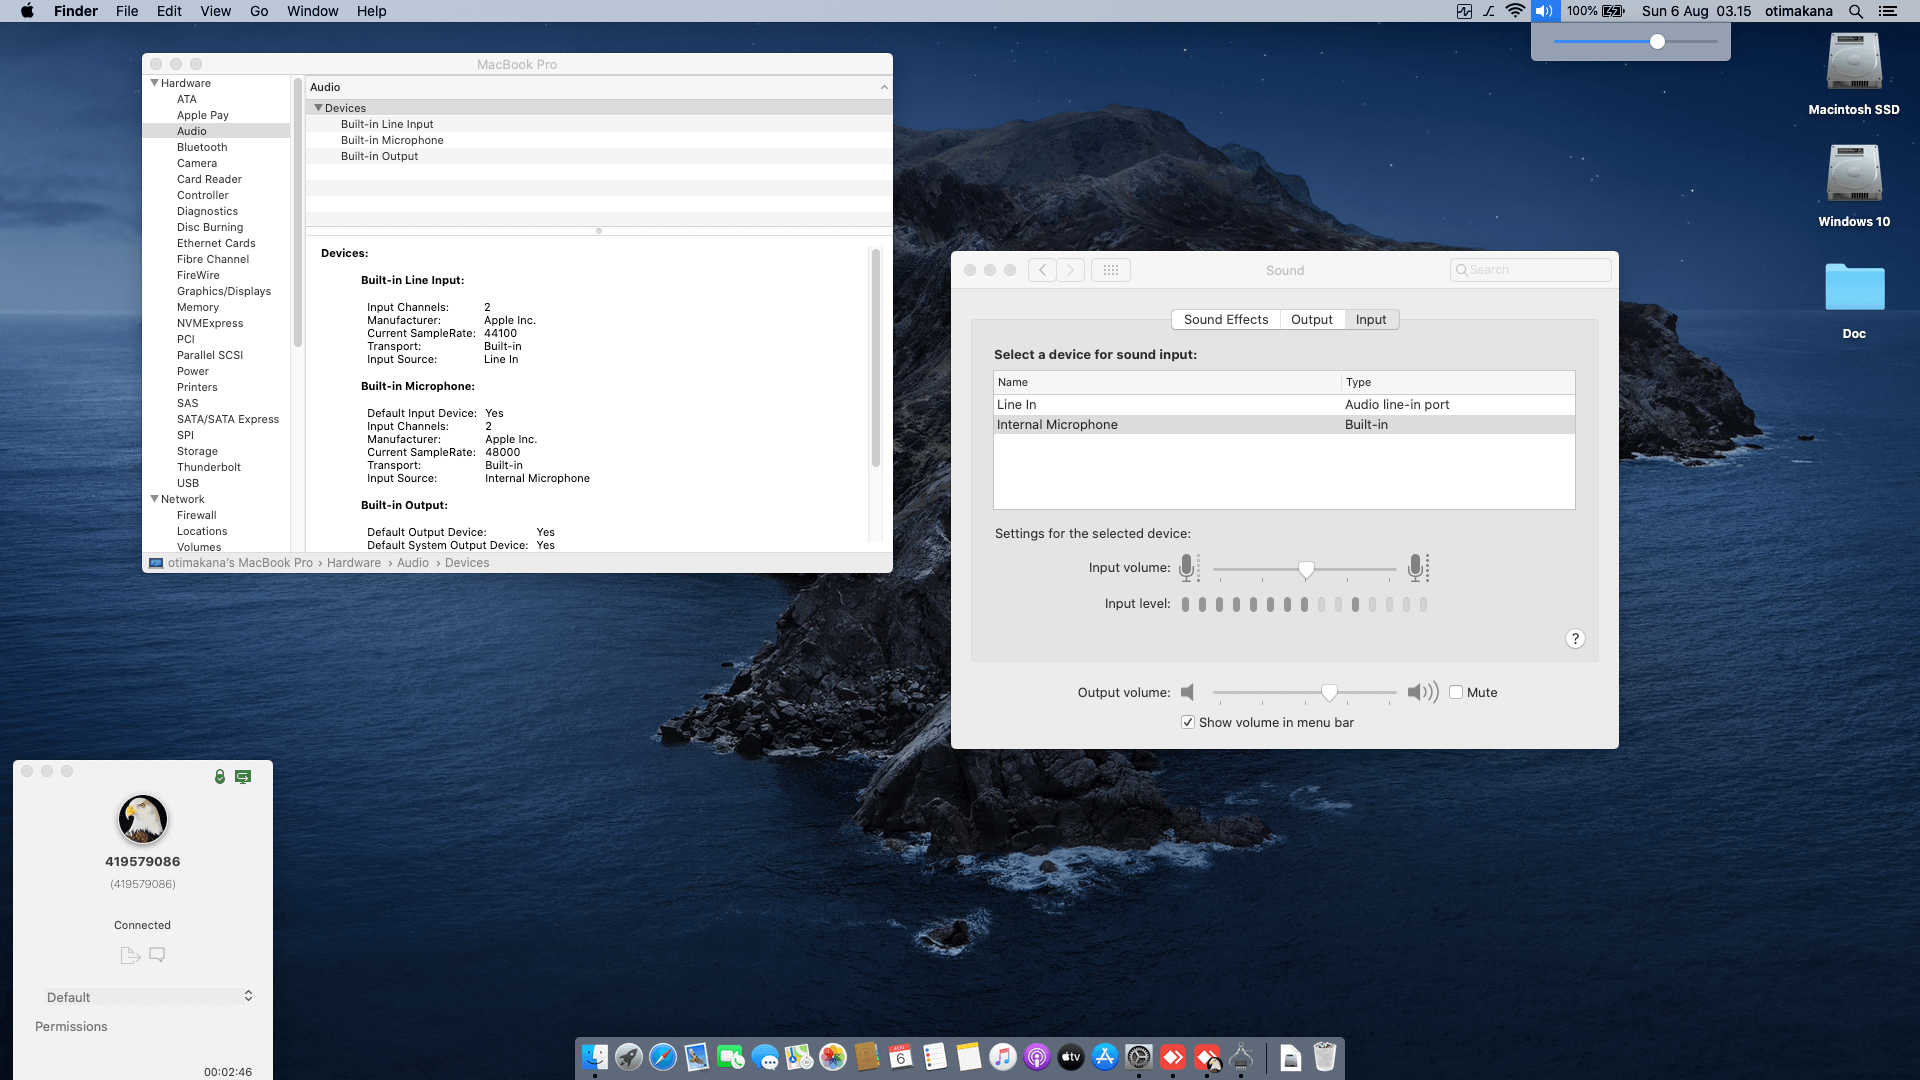Open System Preferences gear in Dock
Screen dimensions: 1920x1080
1139,1057
